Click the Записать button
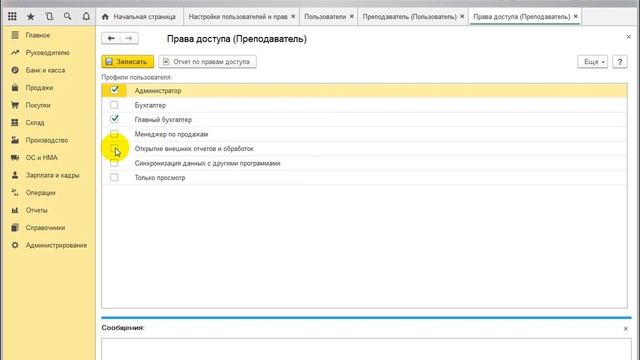The image size is (640, 360). pos(127,62)
